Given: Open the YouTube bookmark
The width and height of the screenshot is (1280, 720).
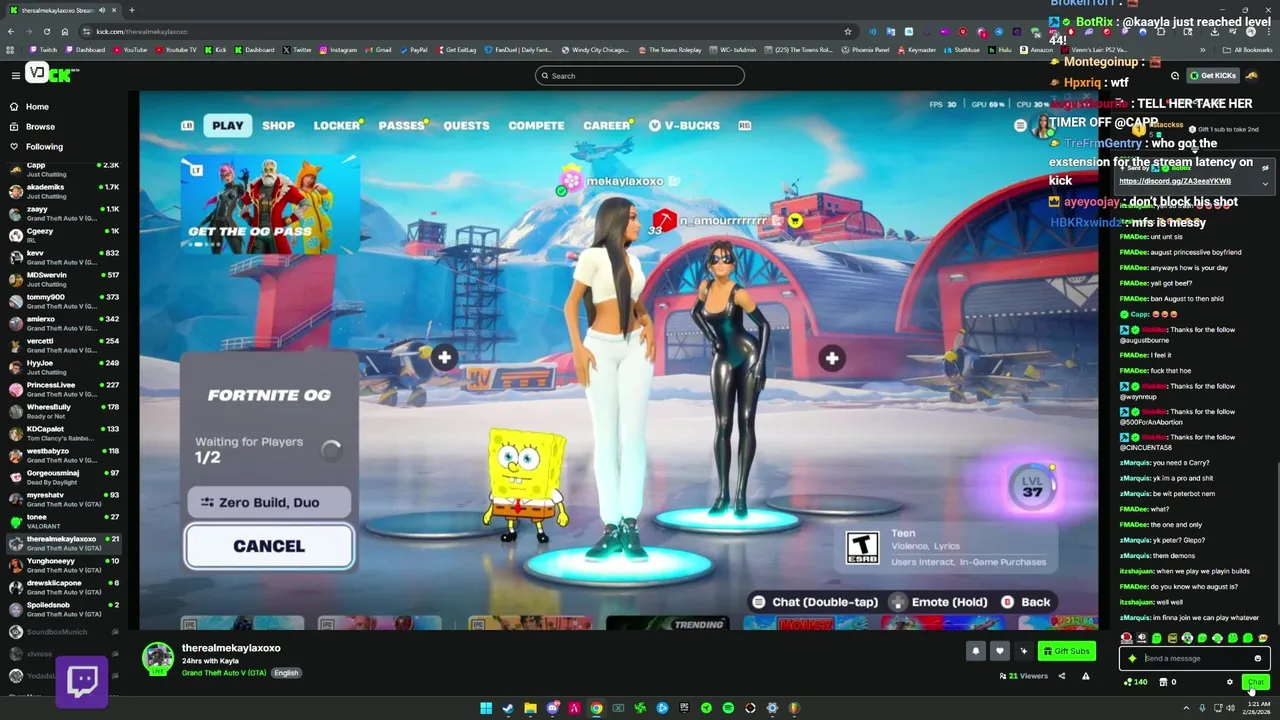Looking at the screenshot, I should pos(130,50).
